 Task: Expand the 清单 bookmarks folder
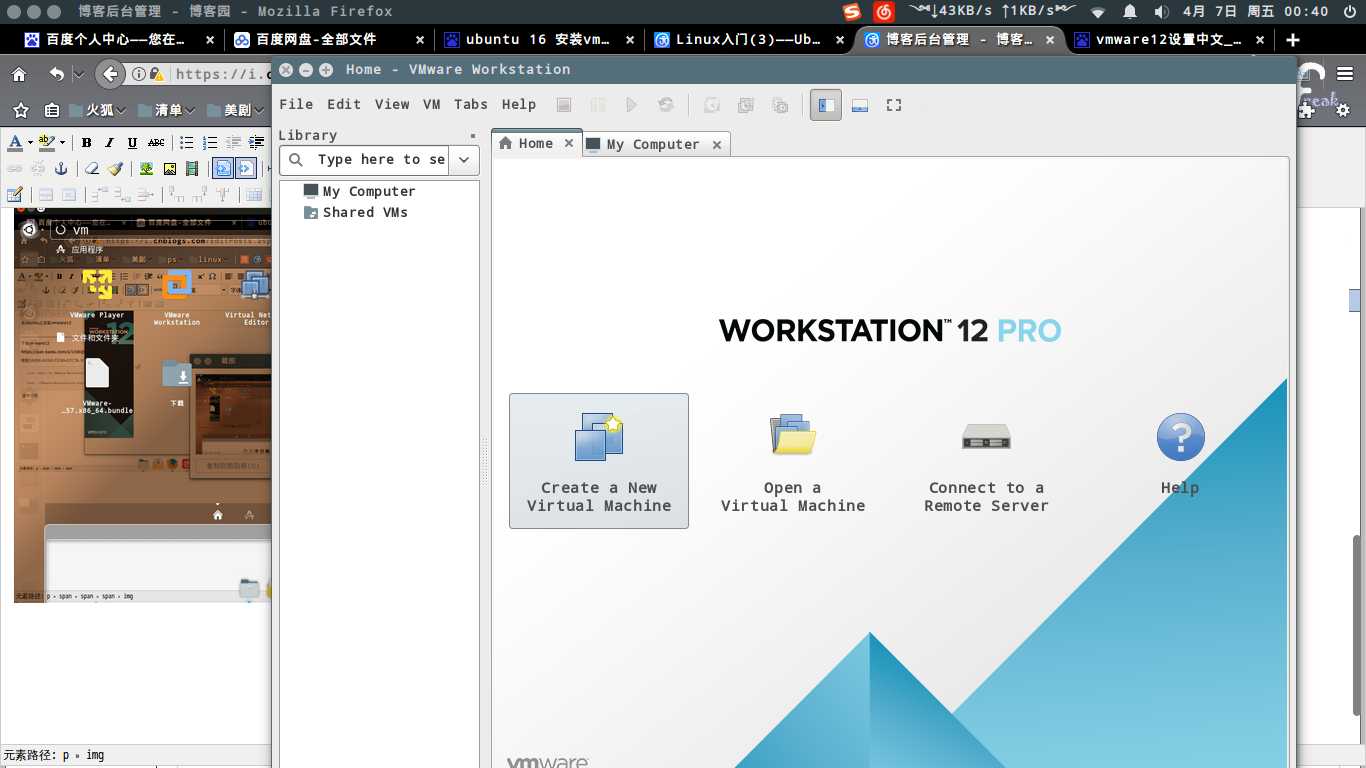[x=166, y=110]
